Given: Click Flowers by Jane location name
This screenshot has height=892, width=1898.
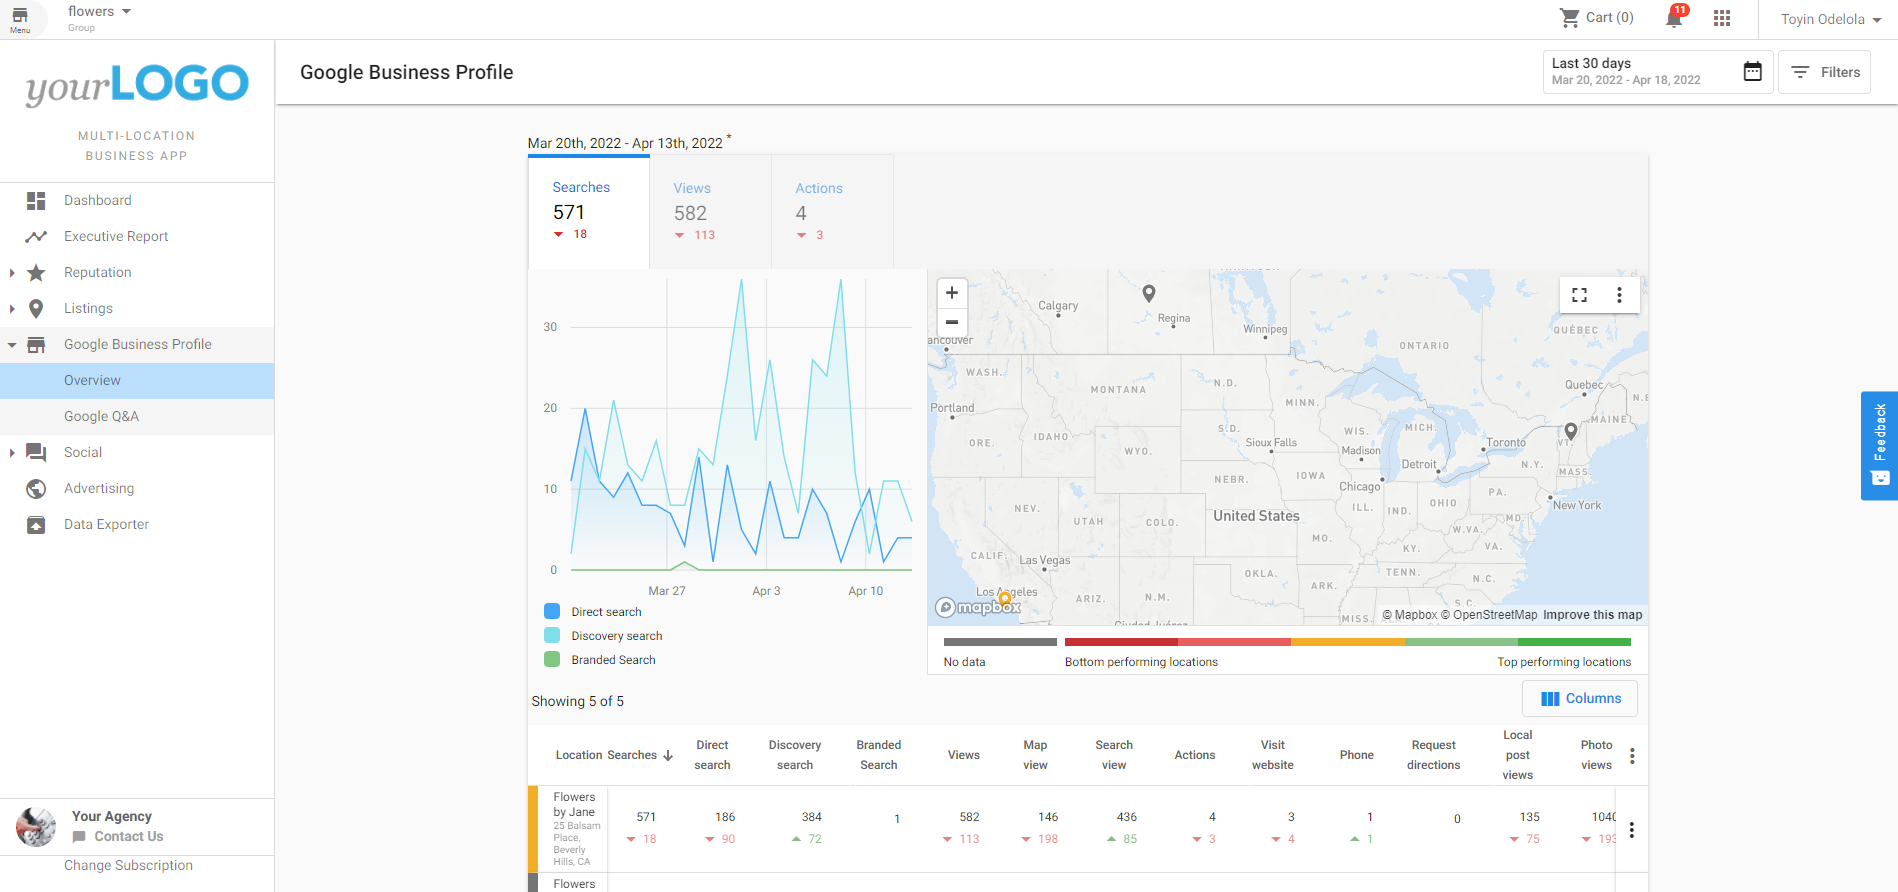Looking at the screenshot, I should coord(574,805).
